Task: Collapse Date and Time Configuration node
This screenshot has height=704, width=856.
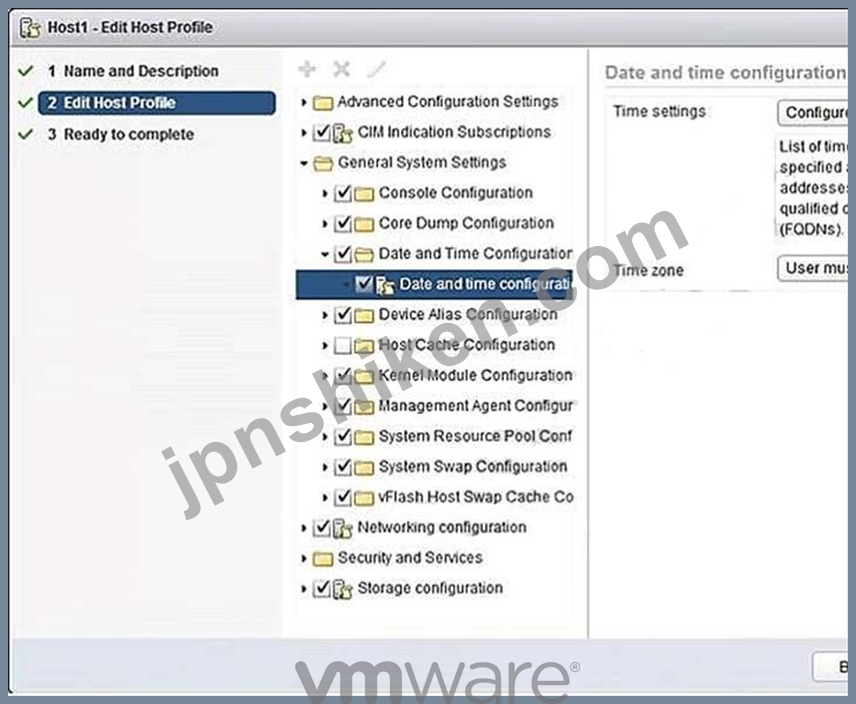Action: coord(325,254)
